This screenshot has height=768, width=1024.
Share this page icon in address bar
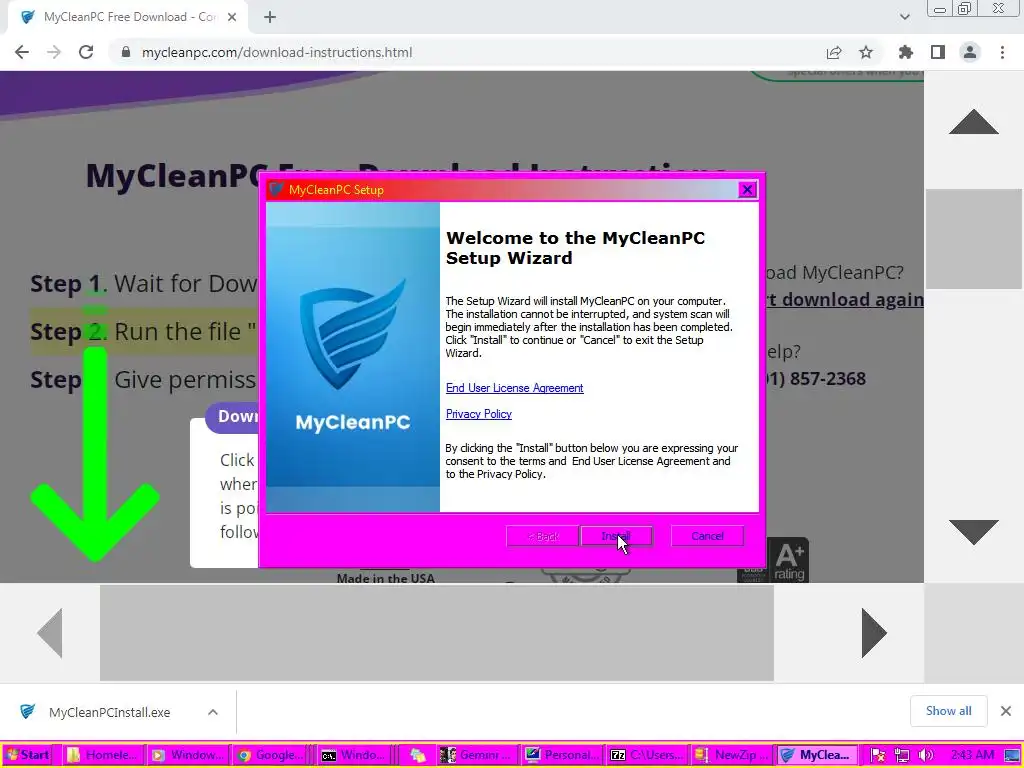point(833,52)
